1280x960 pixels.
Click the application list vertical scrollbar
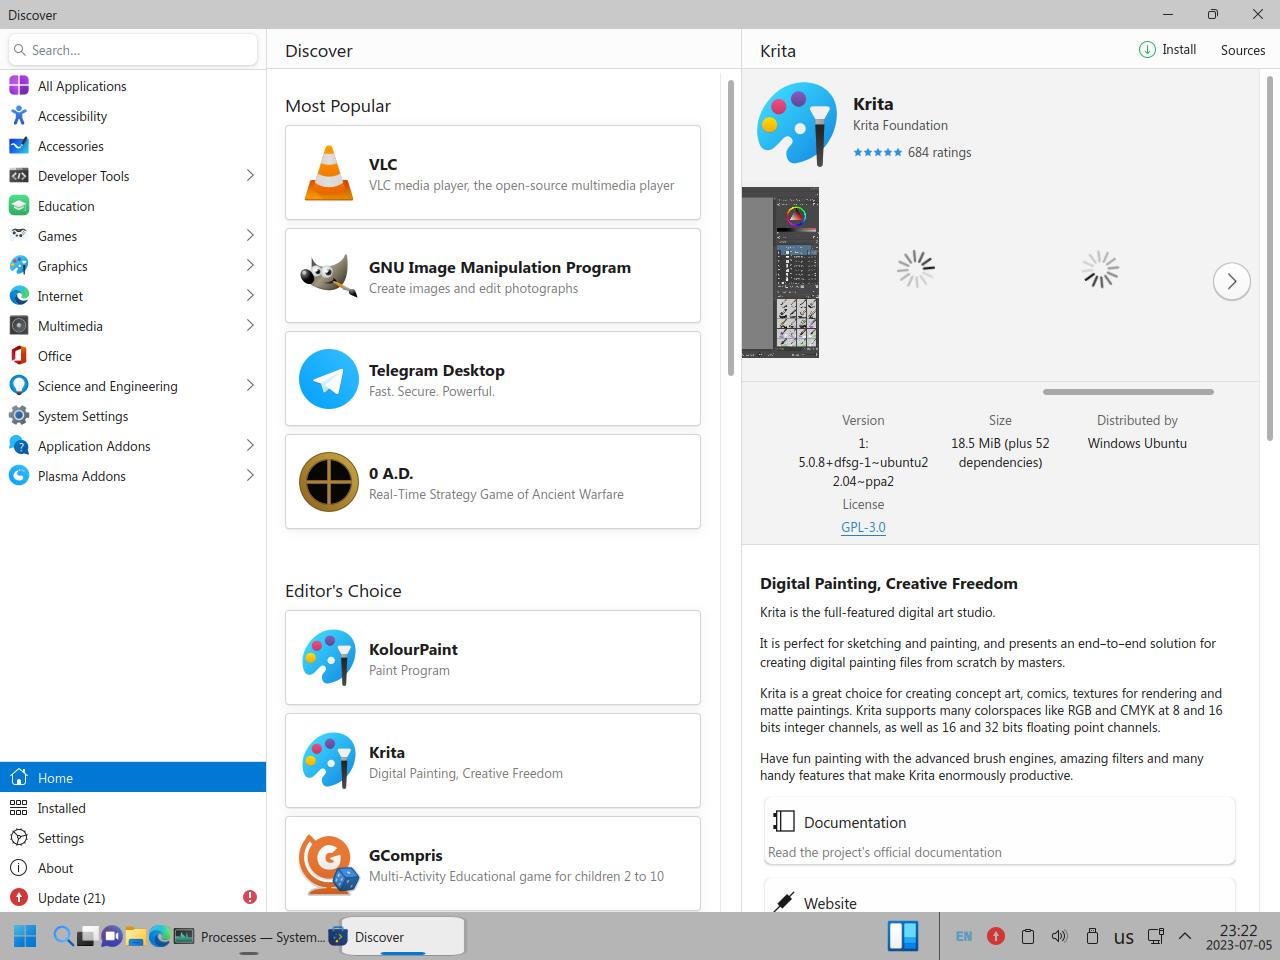tap(731, 228)
